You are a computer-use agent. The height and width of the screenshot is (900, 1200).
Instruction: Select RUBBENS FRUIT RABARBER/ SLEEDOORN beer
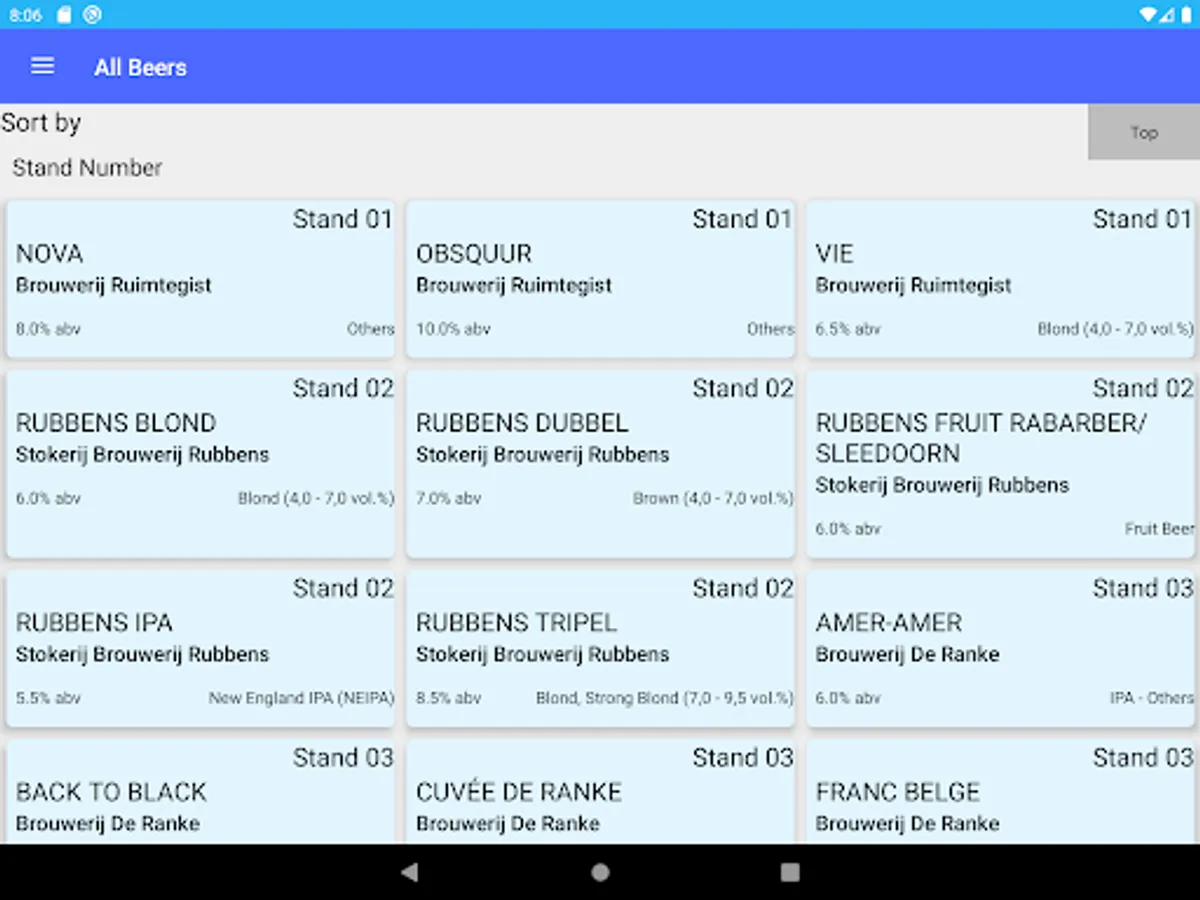click(x=1003, y=464)
